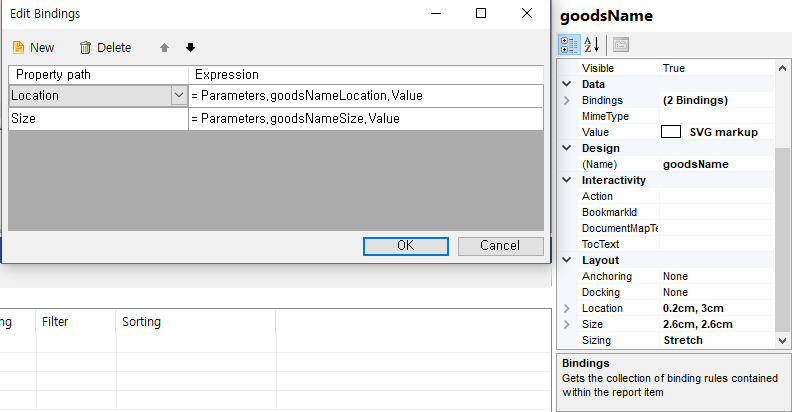792x412 pixels.
Task: Confirm bindings with the OK button
Action: click(405, 246)
